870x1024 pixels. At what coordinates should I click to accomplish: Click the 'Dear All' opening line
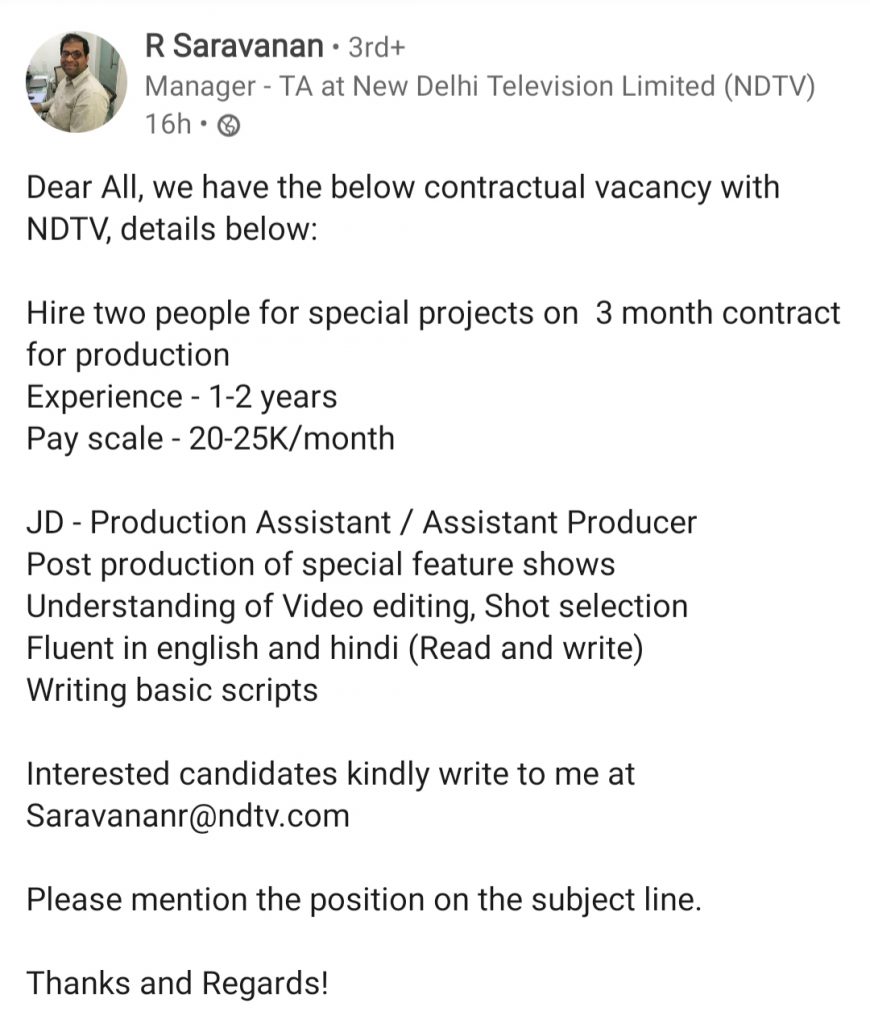[403, 187]
